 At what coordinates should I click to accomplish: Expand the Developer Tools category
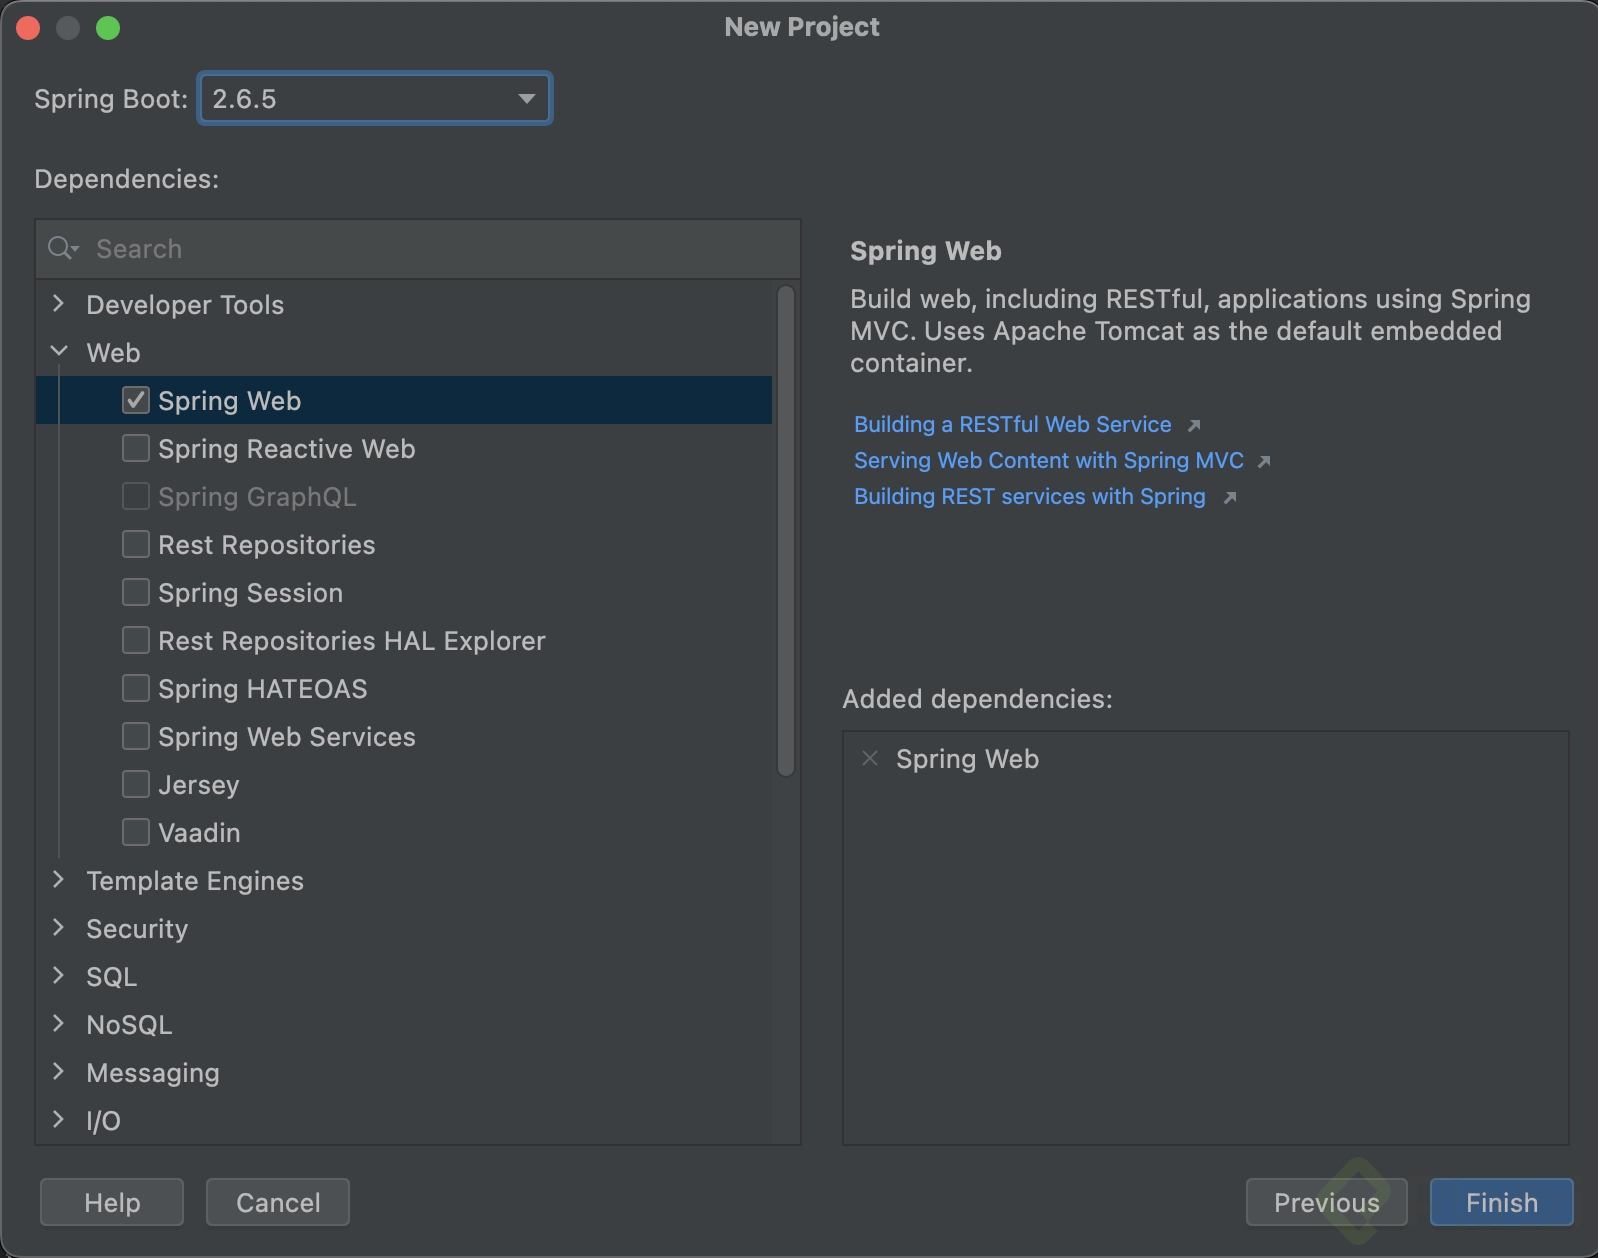click(x=58, y=304)
